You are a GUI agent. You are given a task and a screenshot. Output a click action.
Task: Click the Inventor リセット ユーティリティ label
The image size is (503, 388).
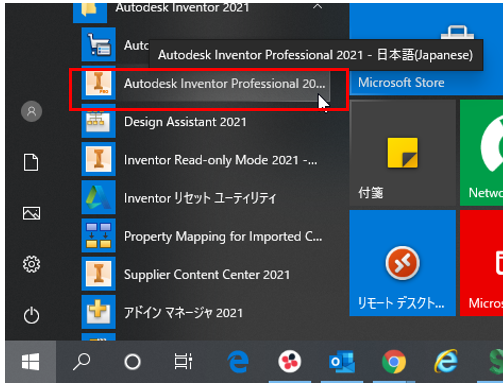pos(200,198)
